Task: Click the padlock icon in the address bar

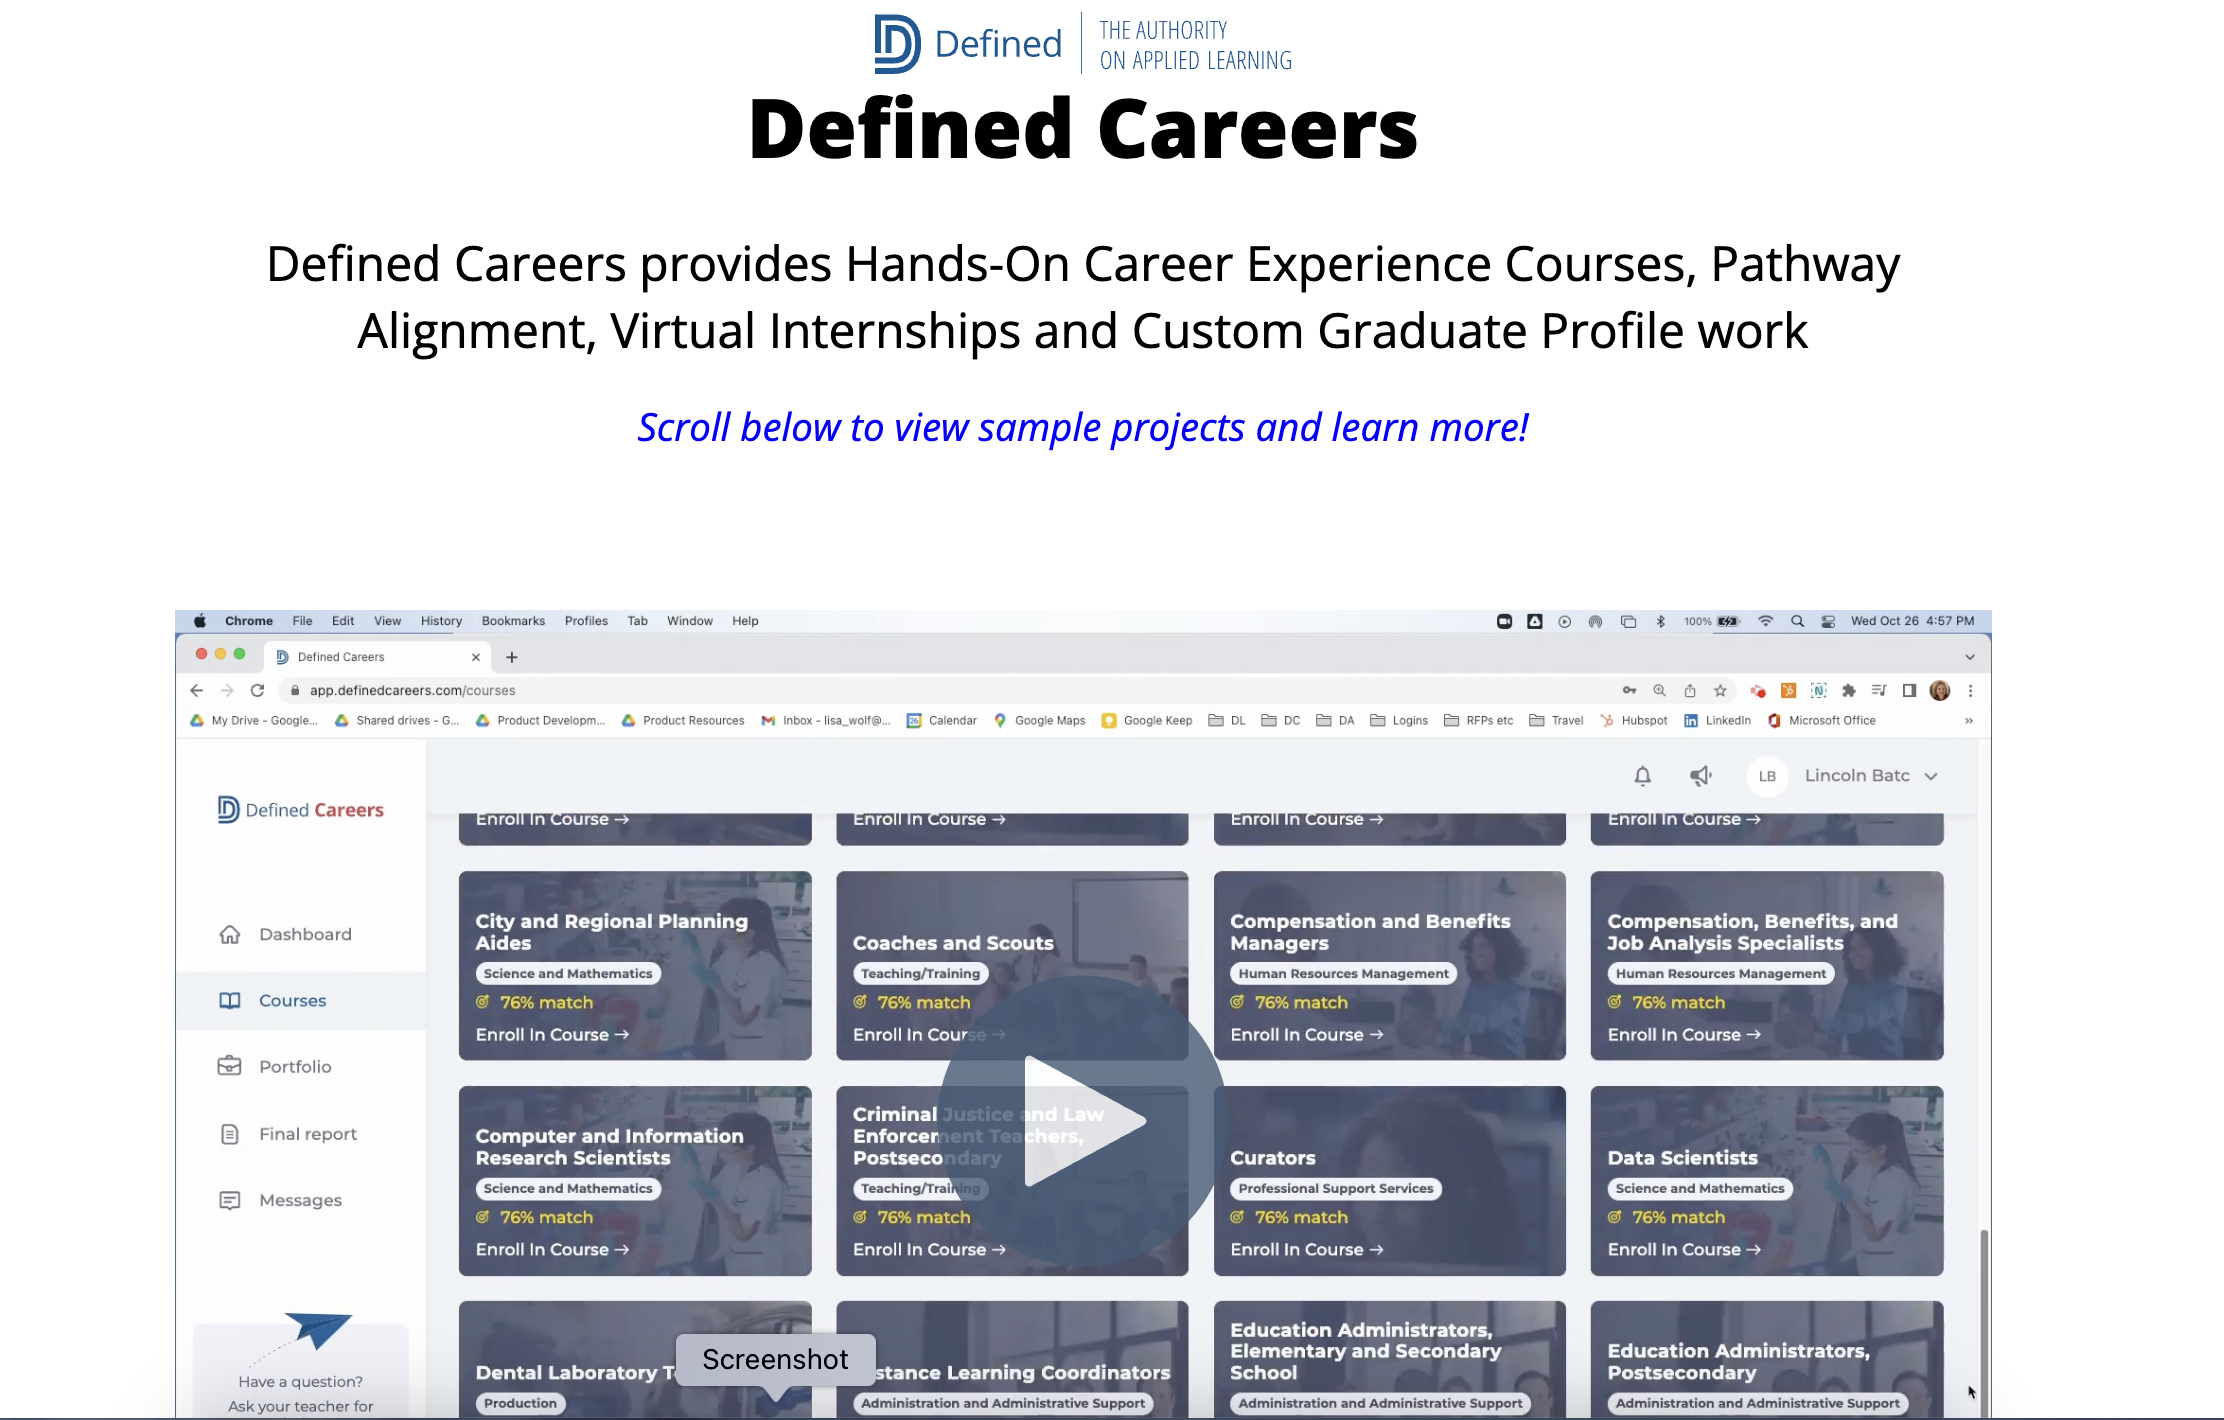Action: tap(294, 690)
